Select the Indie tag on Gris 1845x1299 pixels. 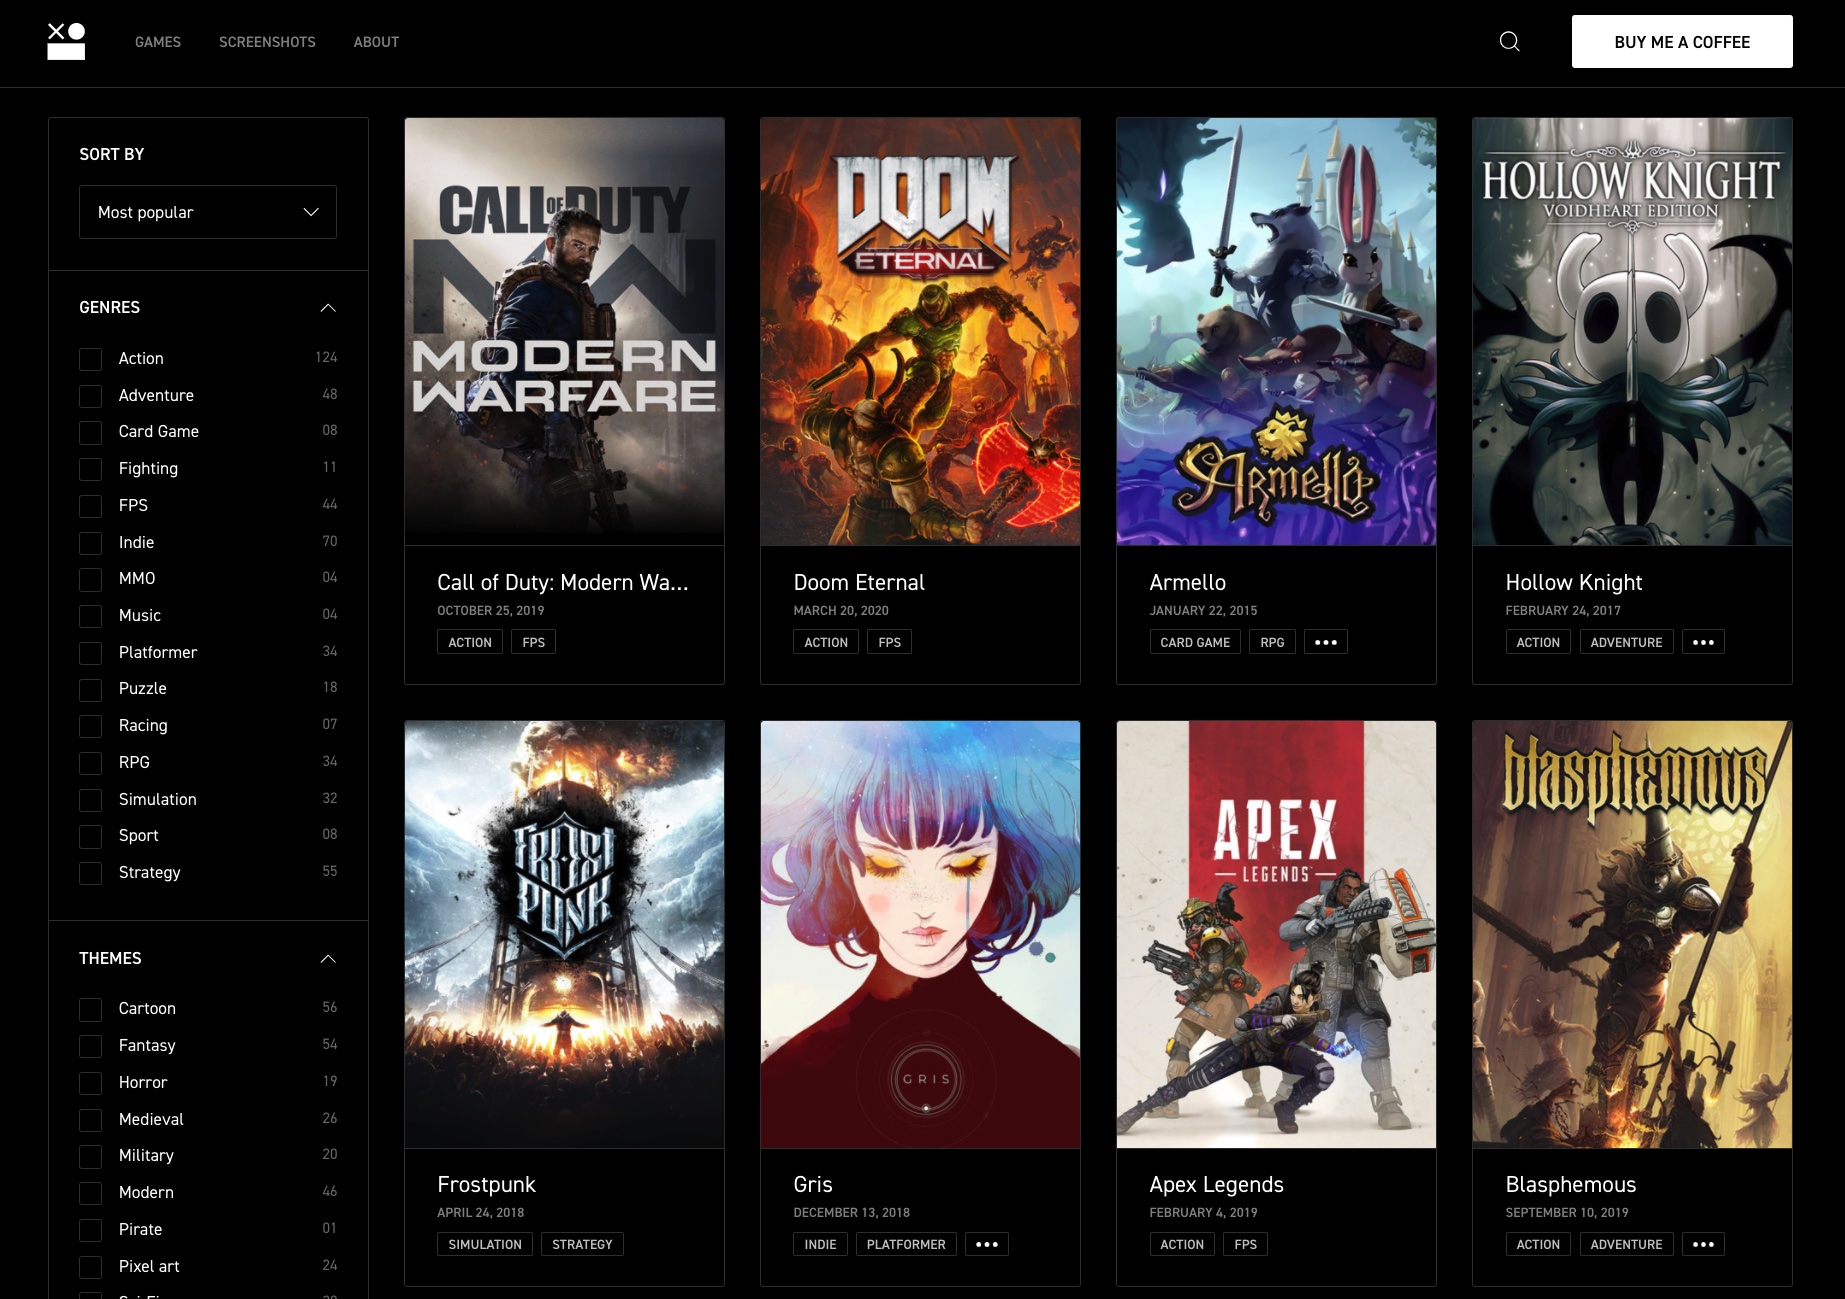click(820, 1244)
